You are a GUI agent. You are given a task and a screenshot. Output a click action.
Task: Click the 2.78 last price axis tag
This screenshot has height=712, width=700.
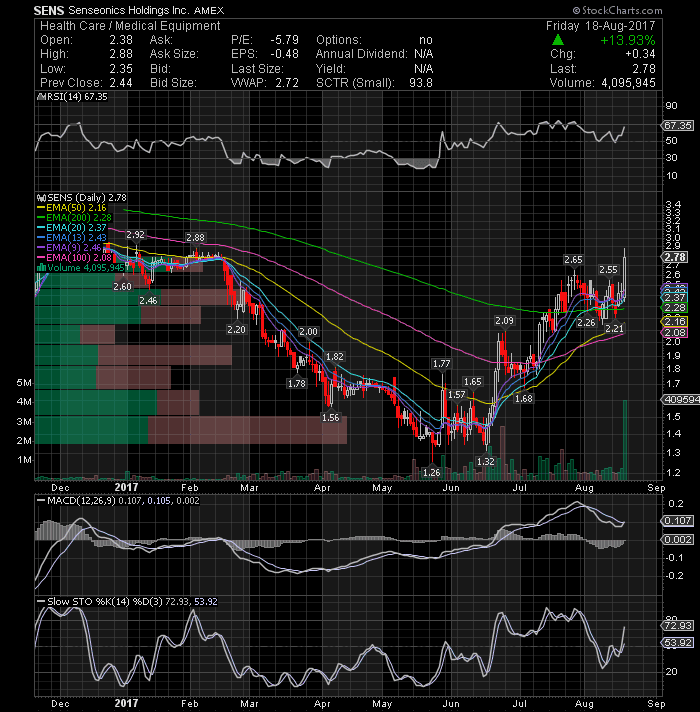point(675,257)
